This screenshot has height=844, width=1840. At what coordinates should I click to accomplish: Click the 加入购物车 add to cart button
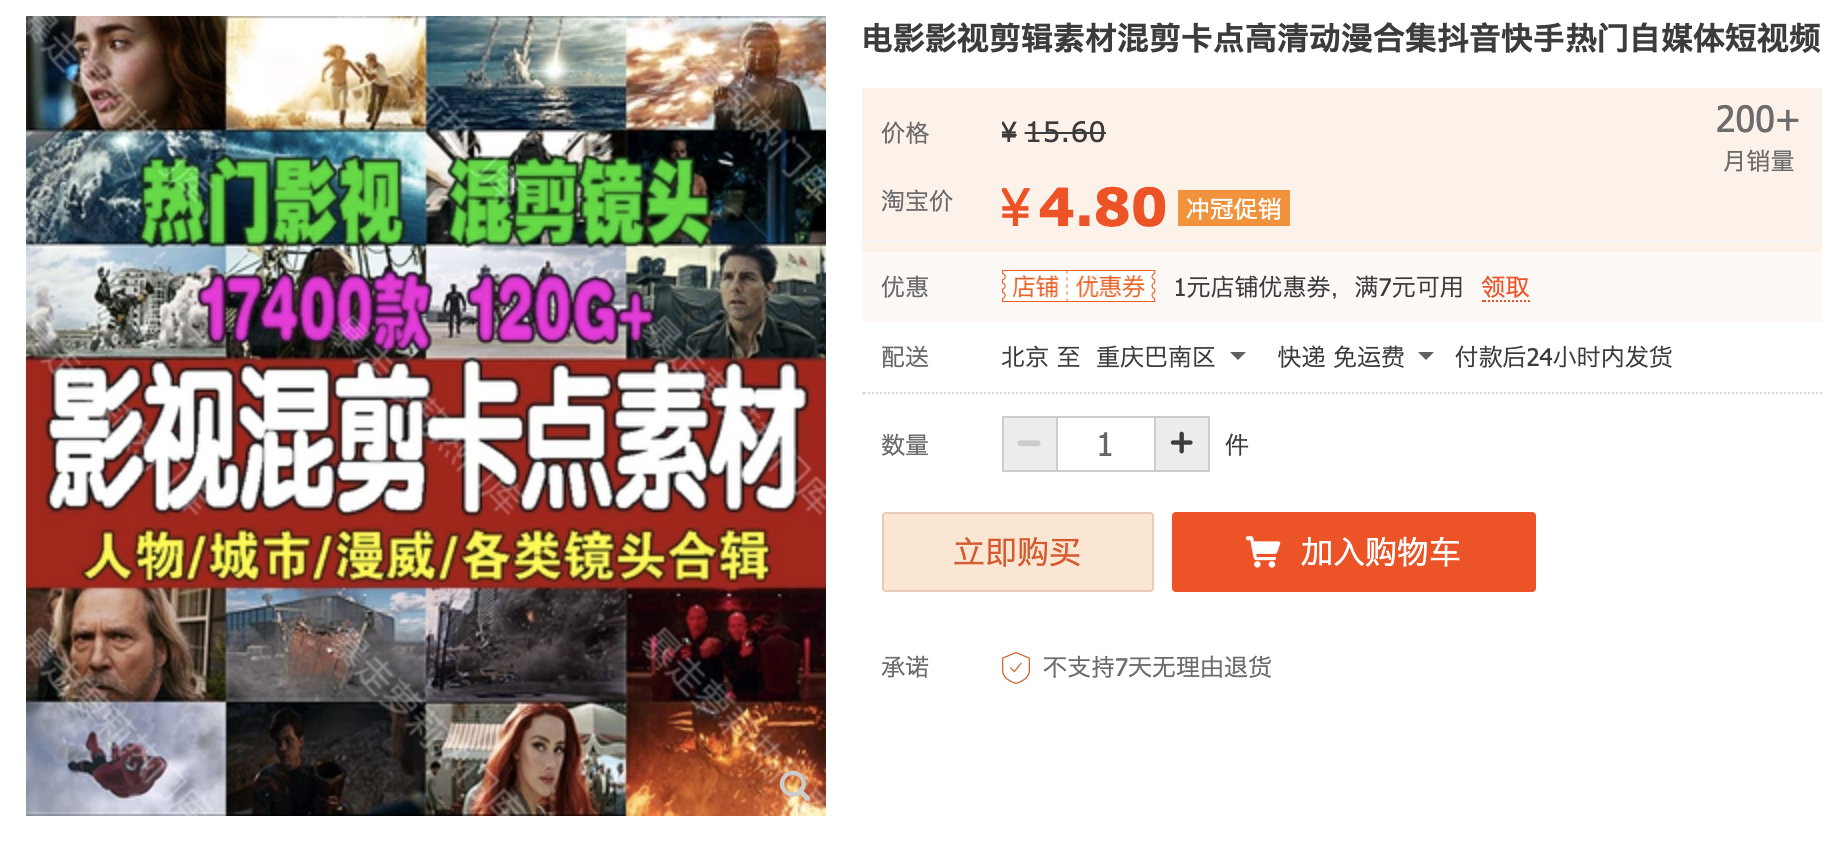click(1354, 552)
